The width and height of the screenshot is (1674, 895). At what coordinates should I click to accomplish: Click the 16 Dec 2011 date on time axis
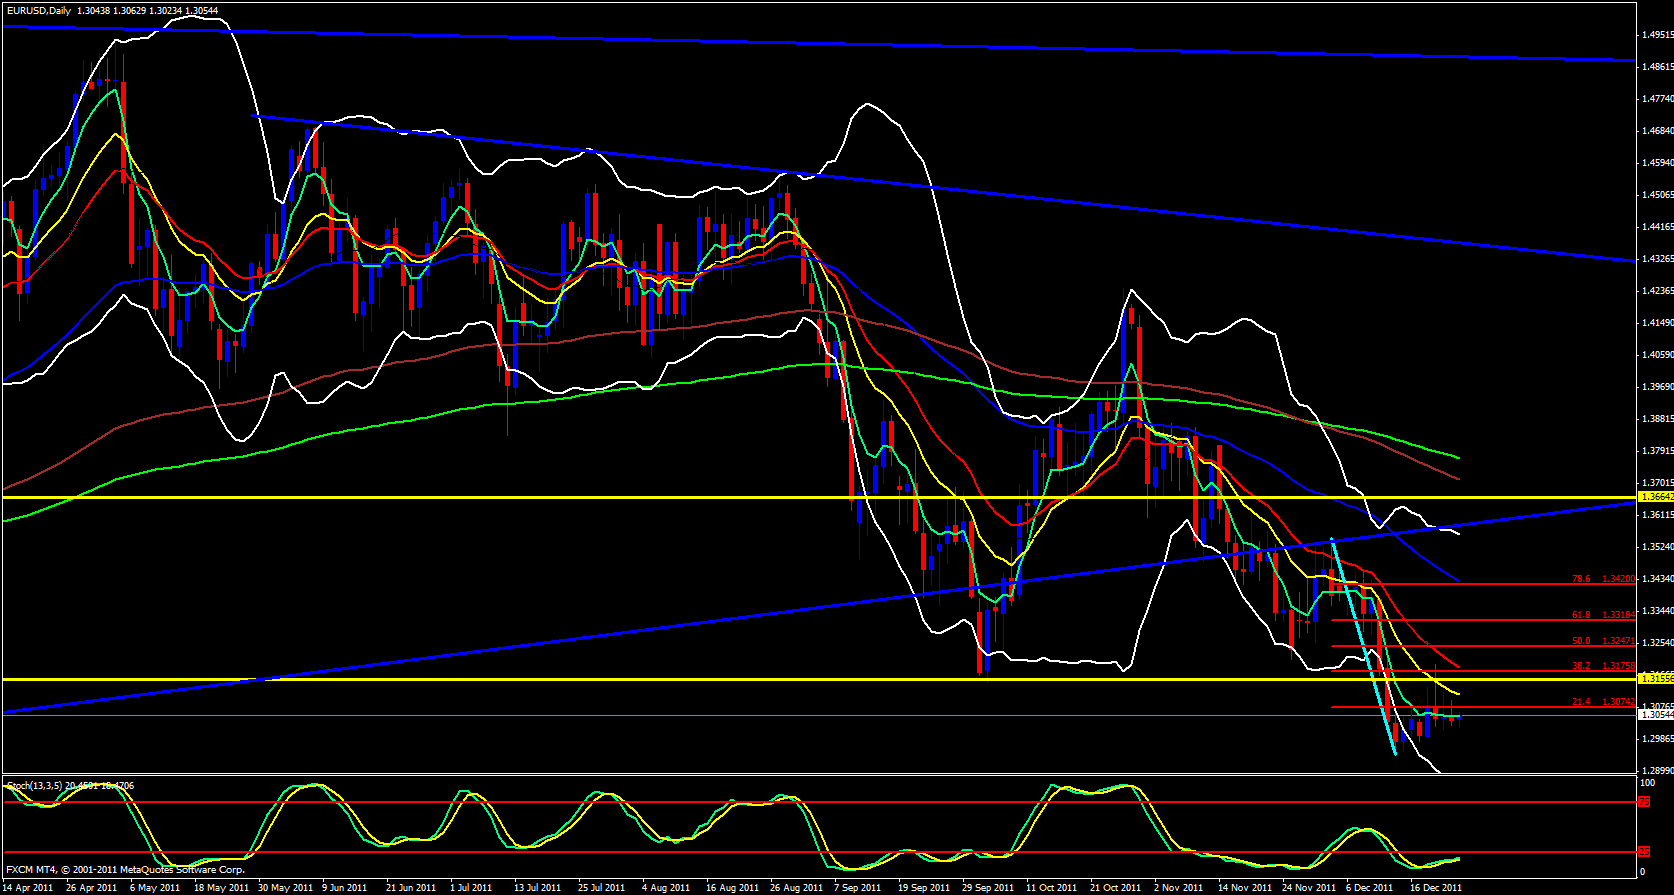[x=1436, y=888]
